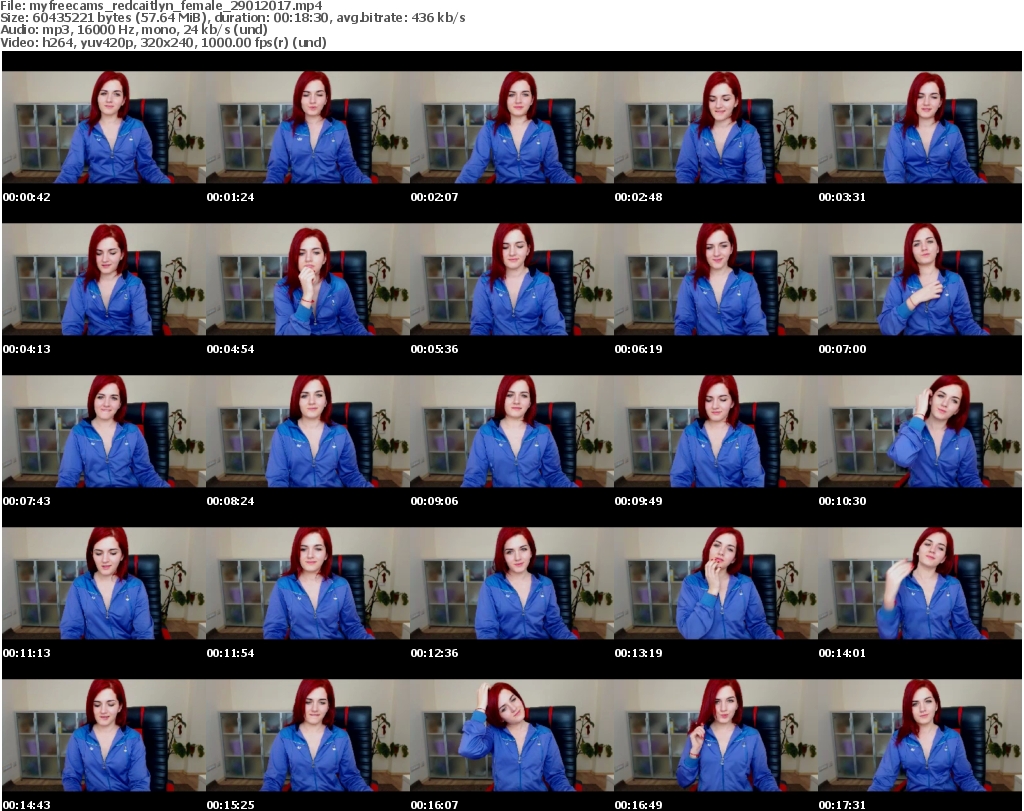Viewport: 1024px width, 811px height.
Task: Click the 00:05:36 timestamp label
Action: tap(434, 349)
